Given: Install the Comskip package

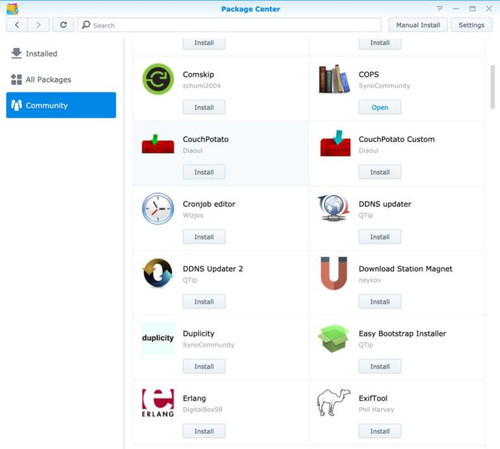Looking at the screenshot, I should (204, 107).
